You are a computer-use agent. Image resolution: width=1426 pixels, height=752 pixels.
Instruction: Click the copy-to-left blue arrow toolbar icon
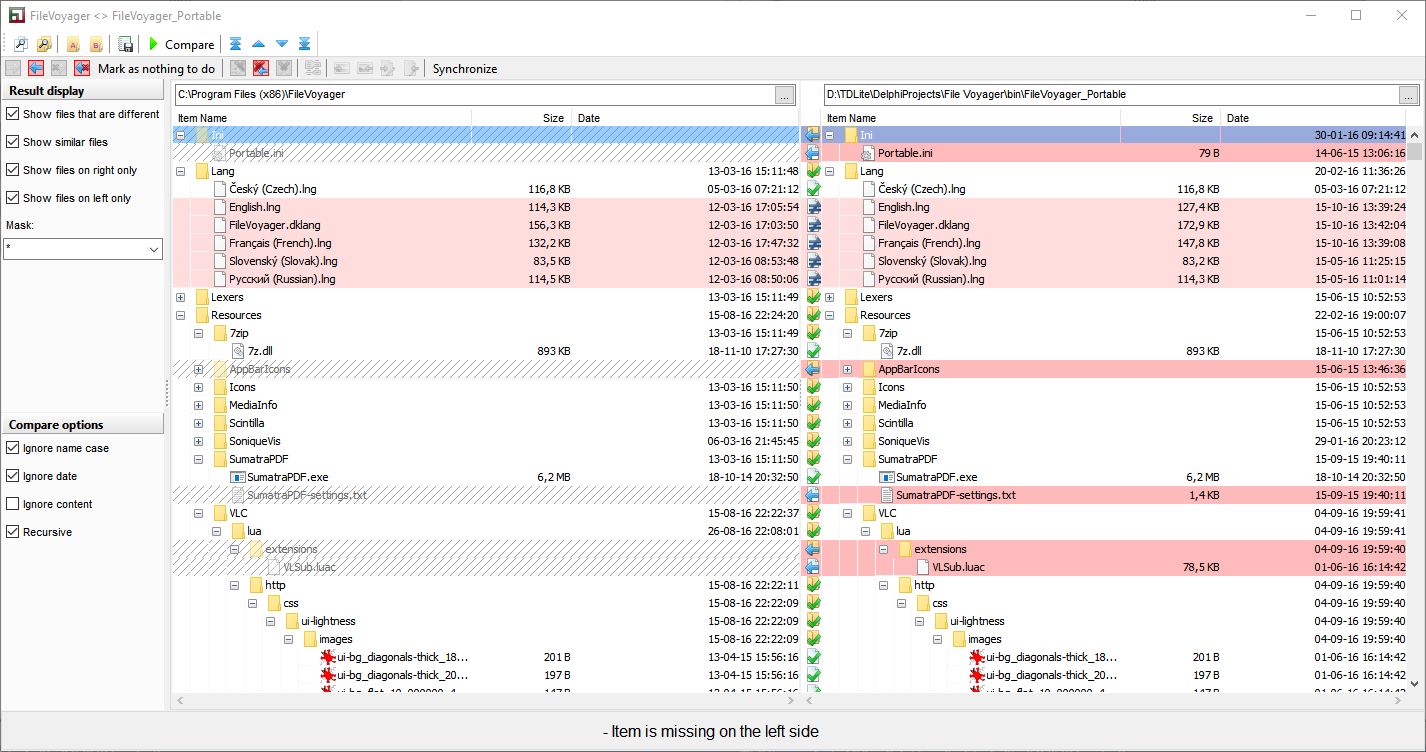[x=36, y=68]
